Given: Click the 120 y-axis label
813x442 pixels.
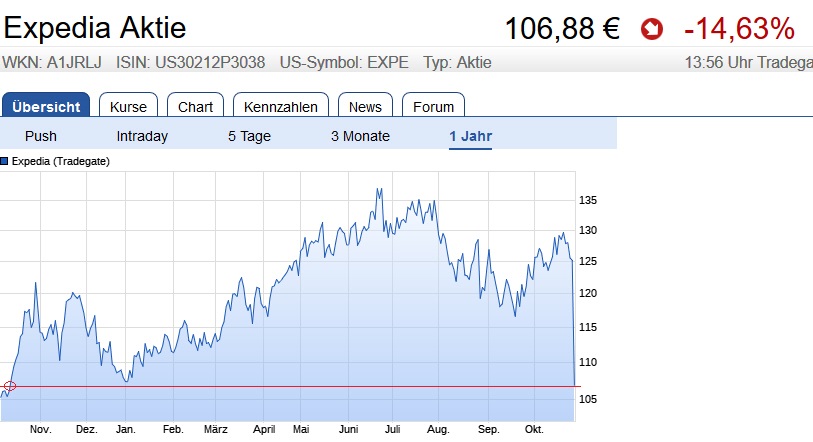Looking at the screenshot, I should click(588, 294).
